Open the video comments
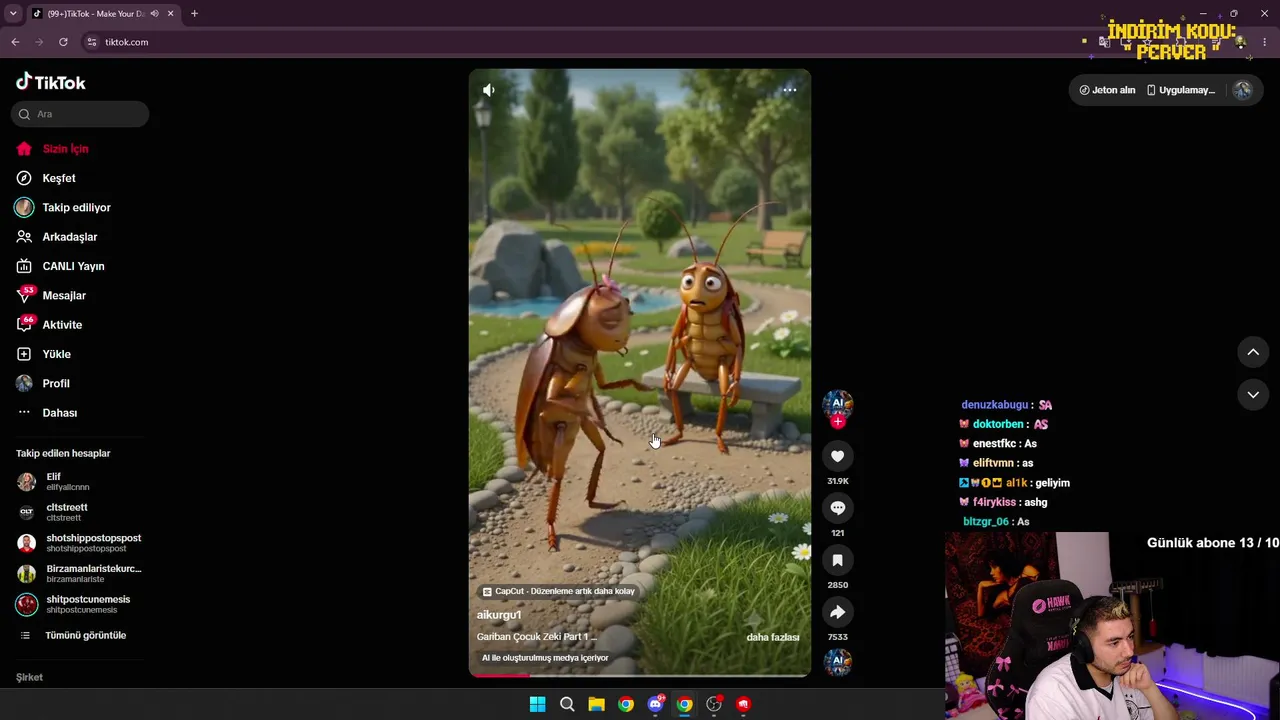Screen dimensions: 1280x720 (838, 508)
